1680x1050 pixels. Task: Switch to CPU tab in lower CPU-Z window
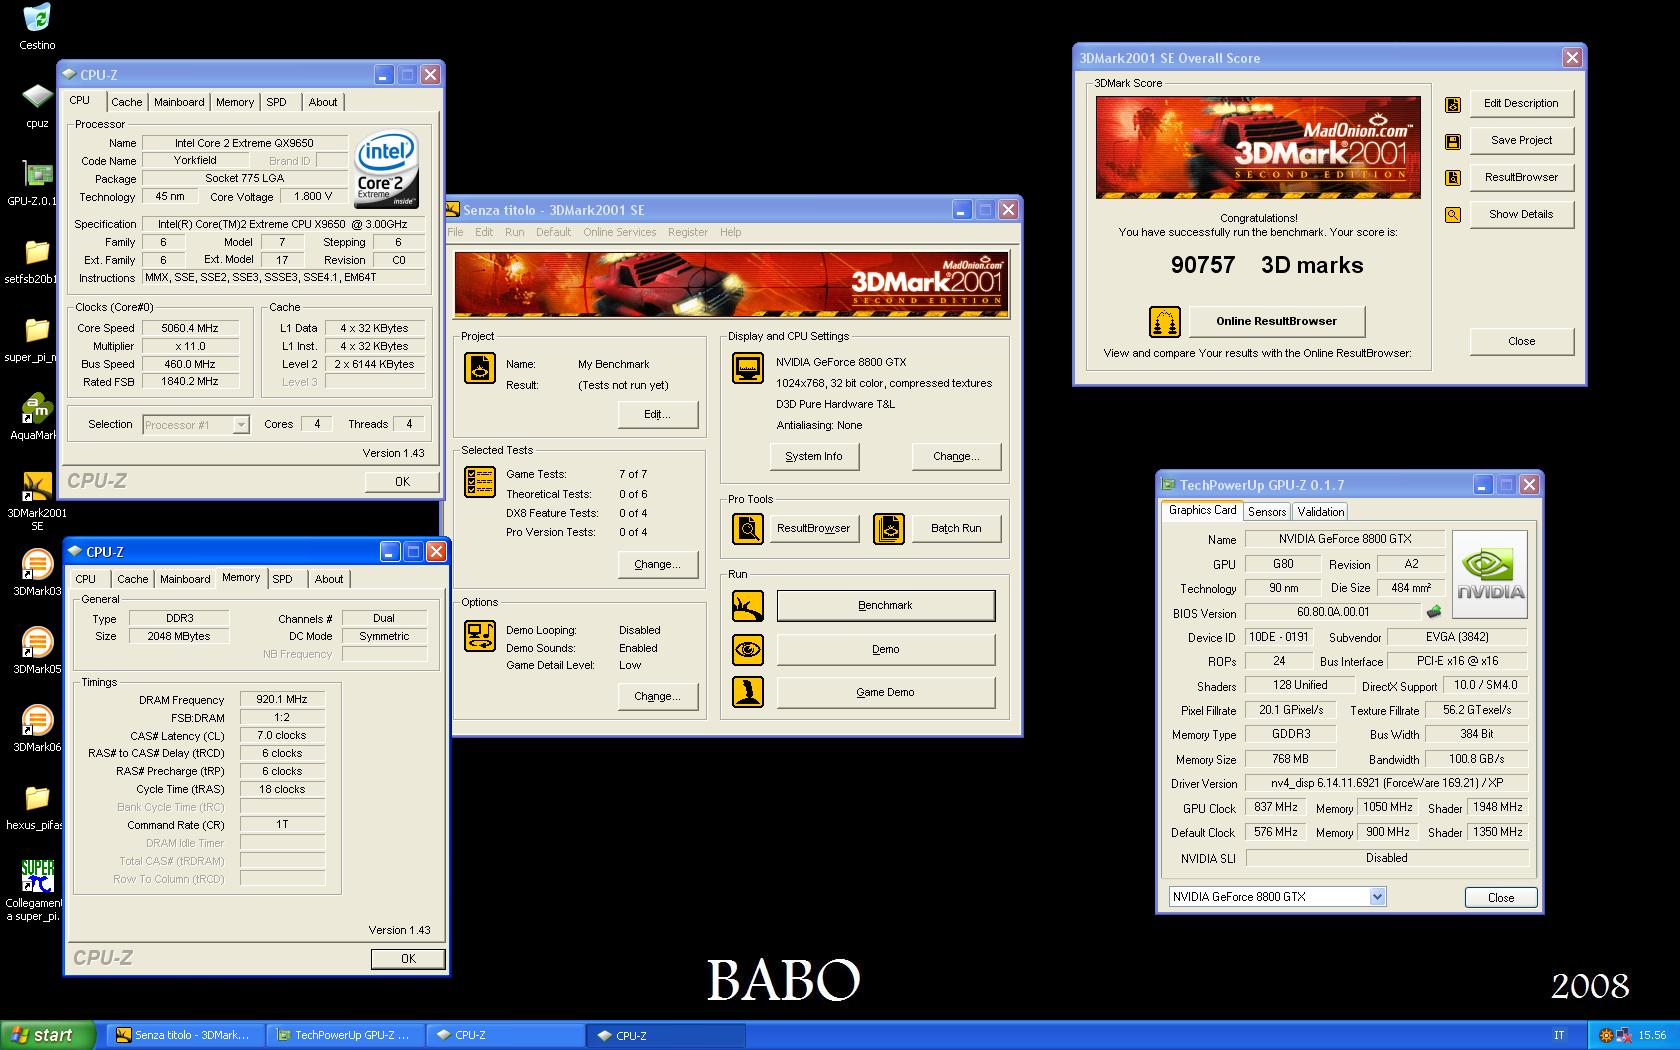(86, 579)
